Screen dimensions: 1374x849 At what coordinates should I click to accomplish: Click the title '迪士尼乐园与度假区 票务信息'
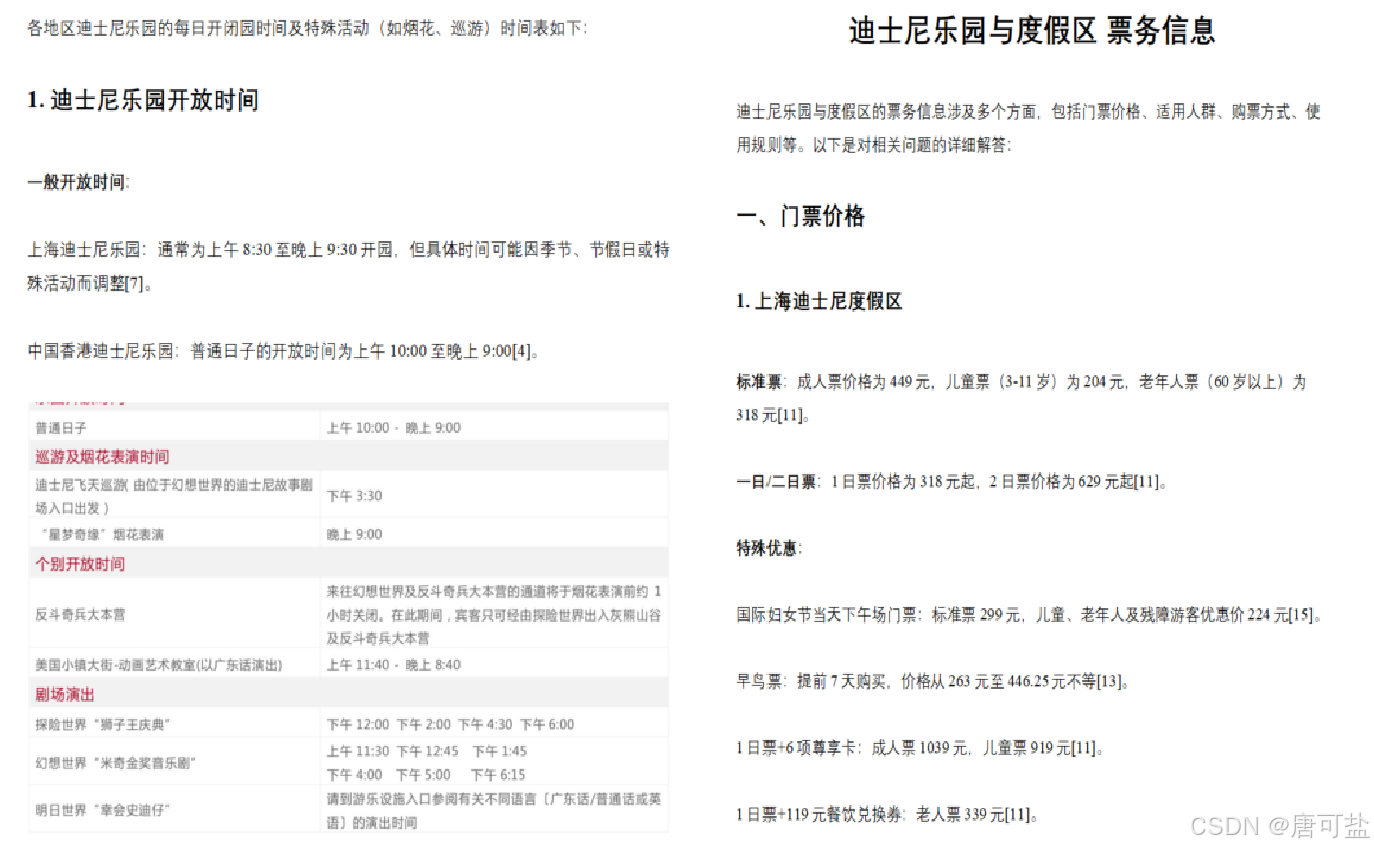pyautogui.click(x=1032, y=30)
